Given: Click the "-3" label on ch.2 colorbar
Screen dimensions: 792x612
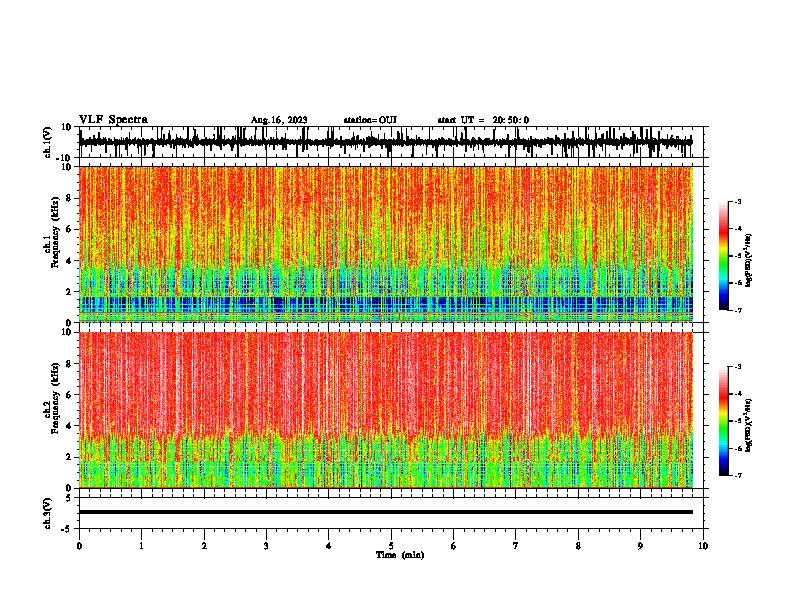Looking at the screenshot, I should 737,367.
